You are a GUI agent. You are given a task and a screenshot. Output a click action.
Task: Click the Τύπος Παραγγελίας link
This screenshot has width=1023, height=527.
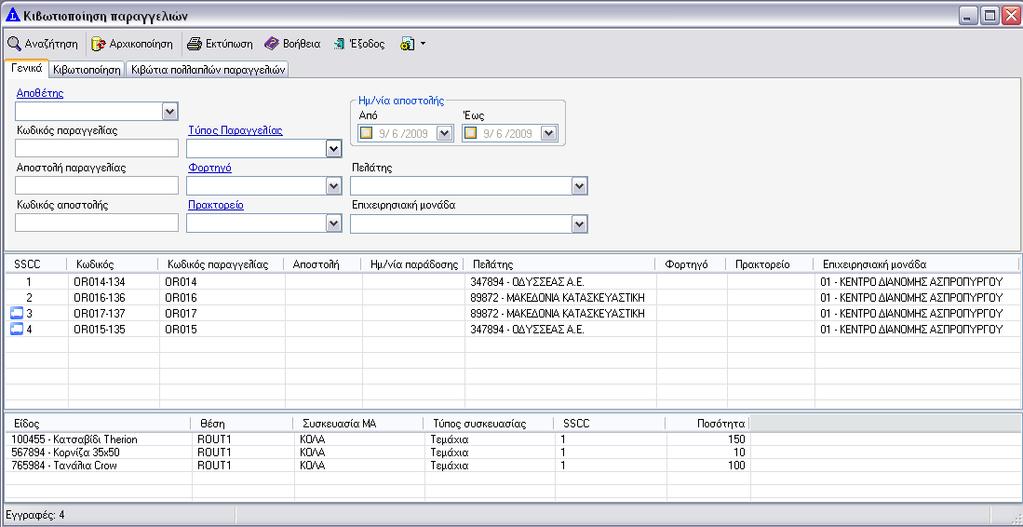[x=236, y=130]
